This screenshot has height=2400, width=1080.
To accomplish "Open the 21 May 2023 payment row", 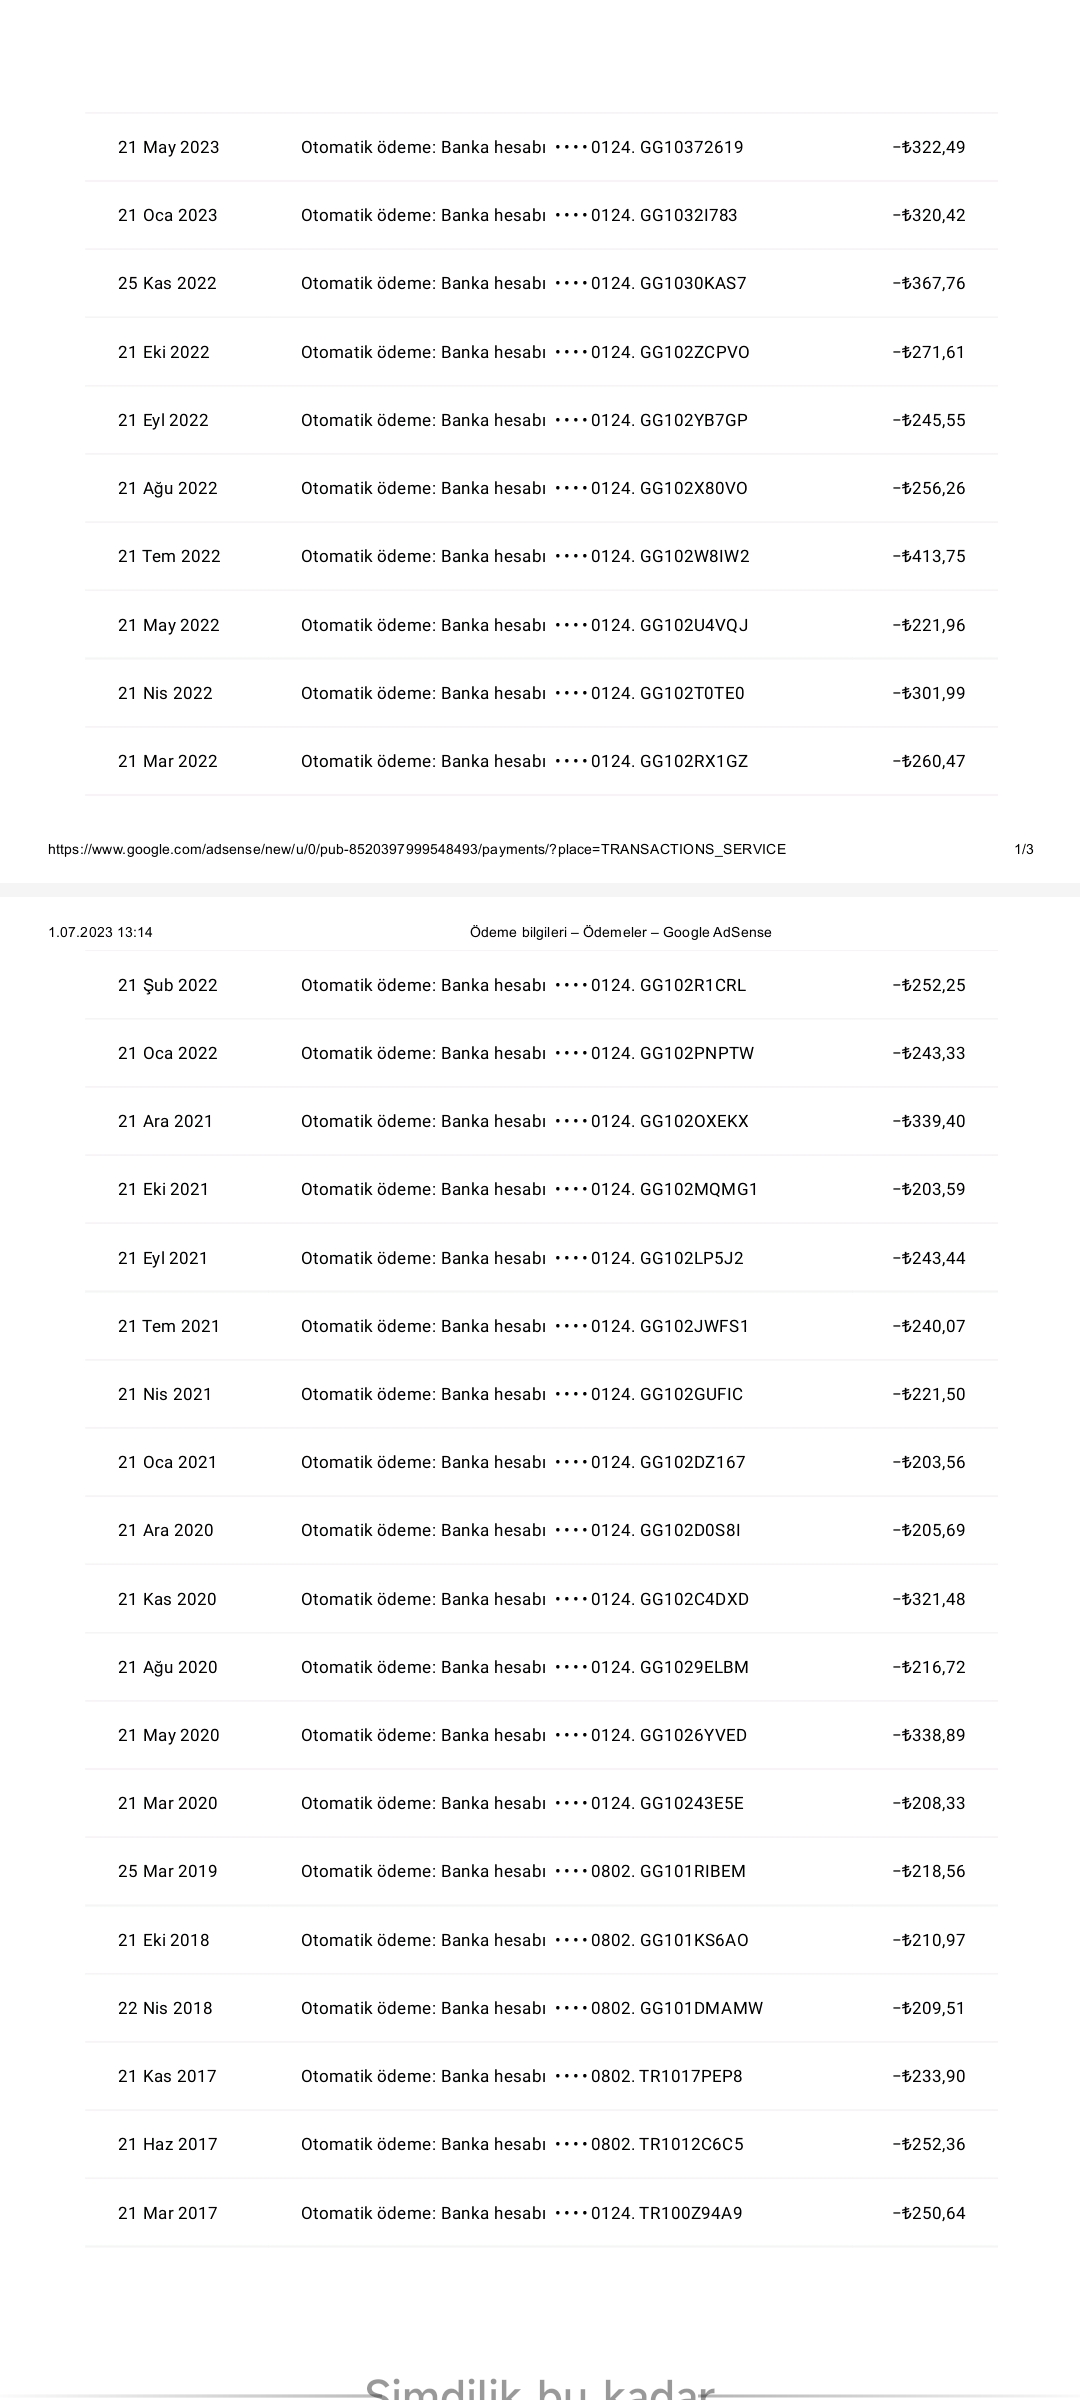I will pos(541,147).
